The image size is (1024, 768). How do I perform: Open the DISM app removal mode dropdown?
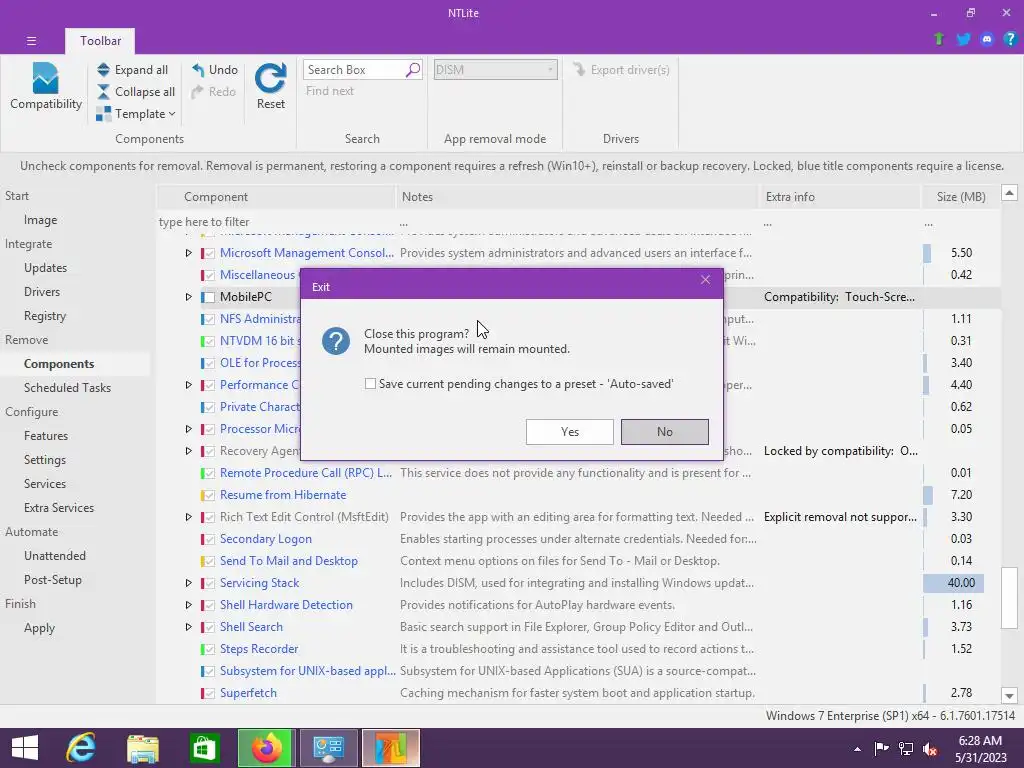click(x=495, y=70)
